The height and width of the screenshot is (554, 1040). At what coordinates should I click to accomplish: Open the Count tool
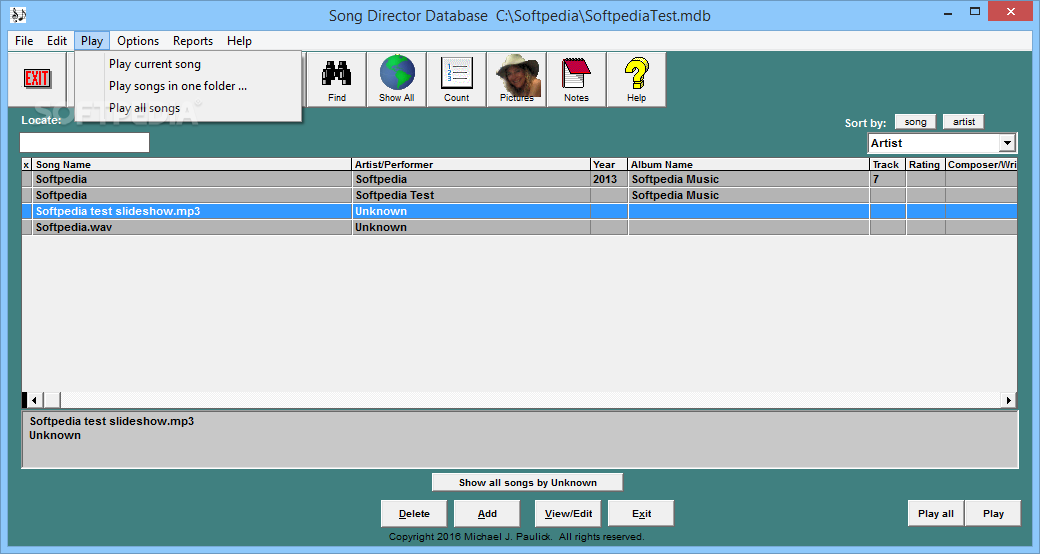(456, 79)
